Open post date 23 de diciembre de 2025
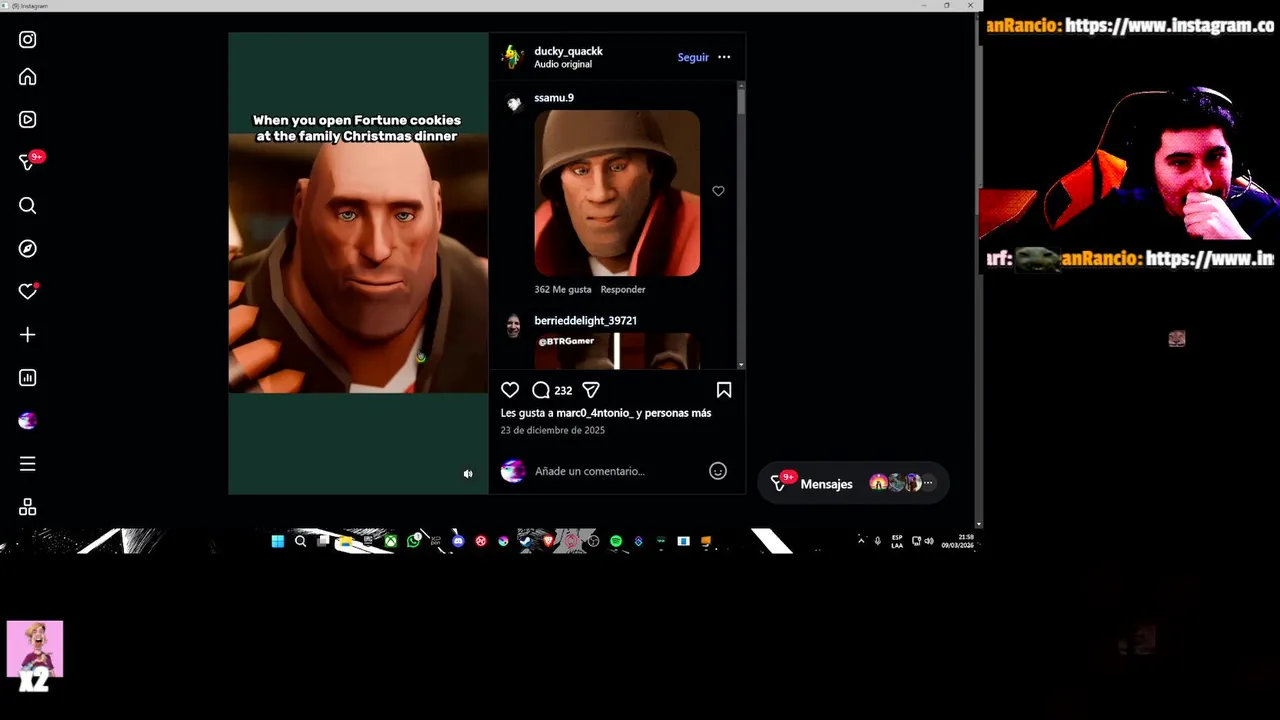Viewport: 1280px width, 720px height. coord(552,430)
